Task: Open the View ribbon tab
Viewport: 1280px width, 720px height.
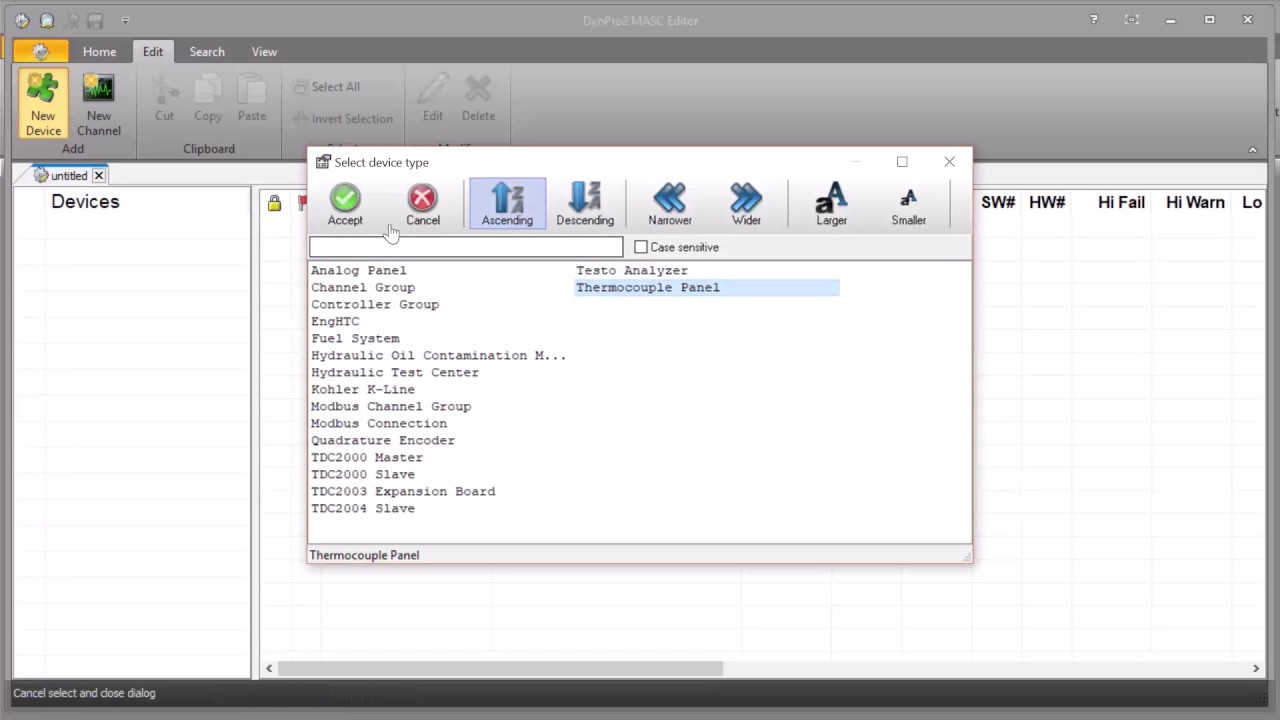Action: [264, 51]
